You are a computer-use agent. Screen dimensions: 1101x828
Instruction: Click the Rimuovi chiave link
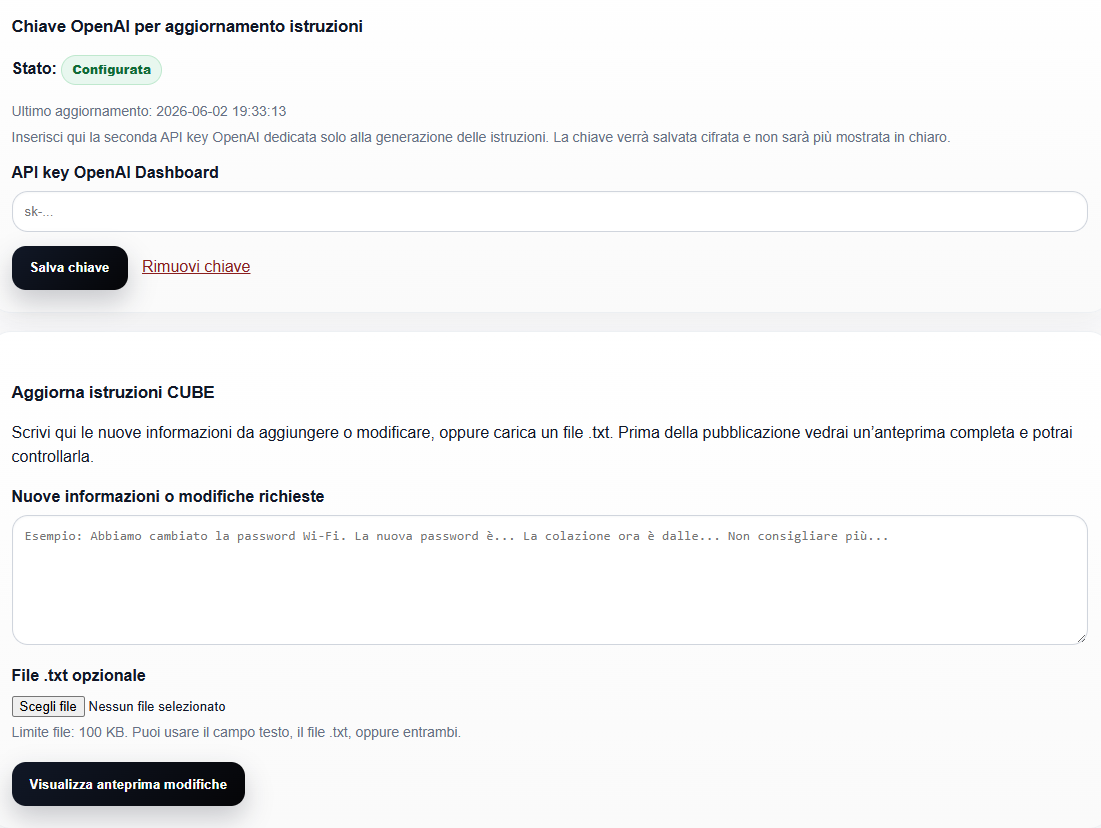(x=196, y=267)
